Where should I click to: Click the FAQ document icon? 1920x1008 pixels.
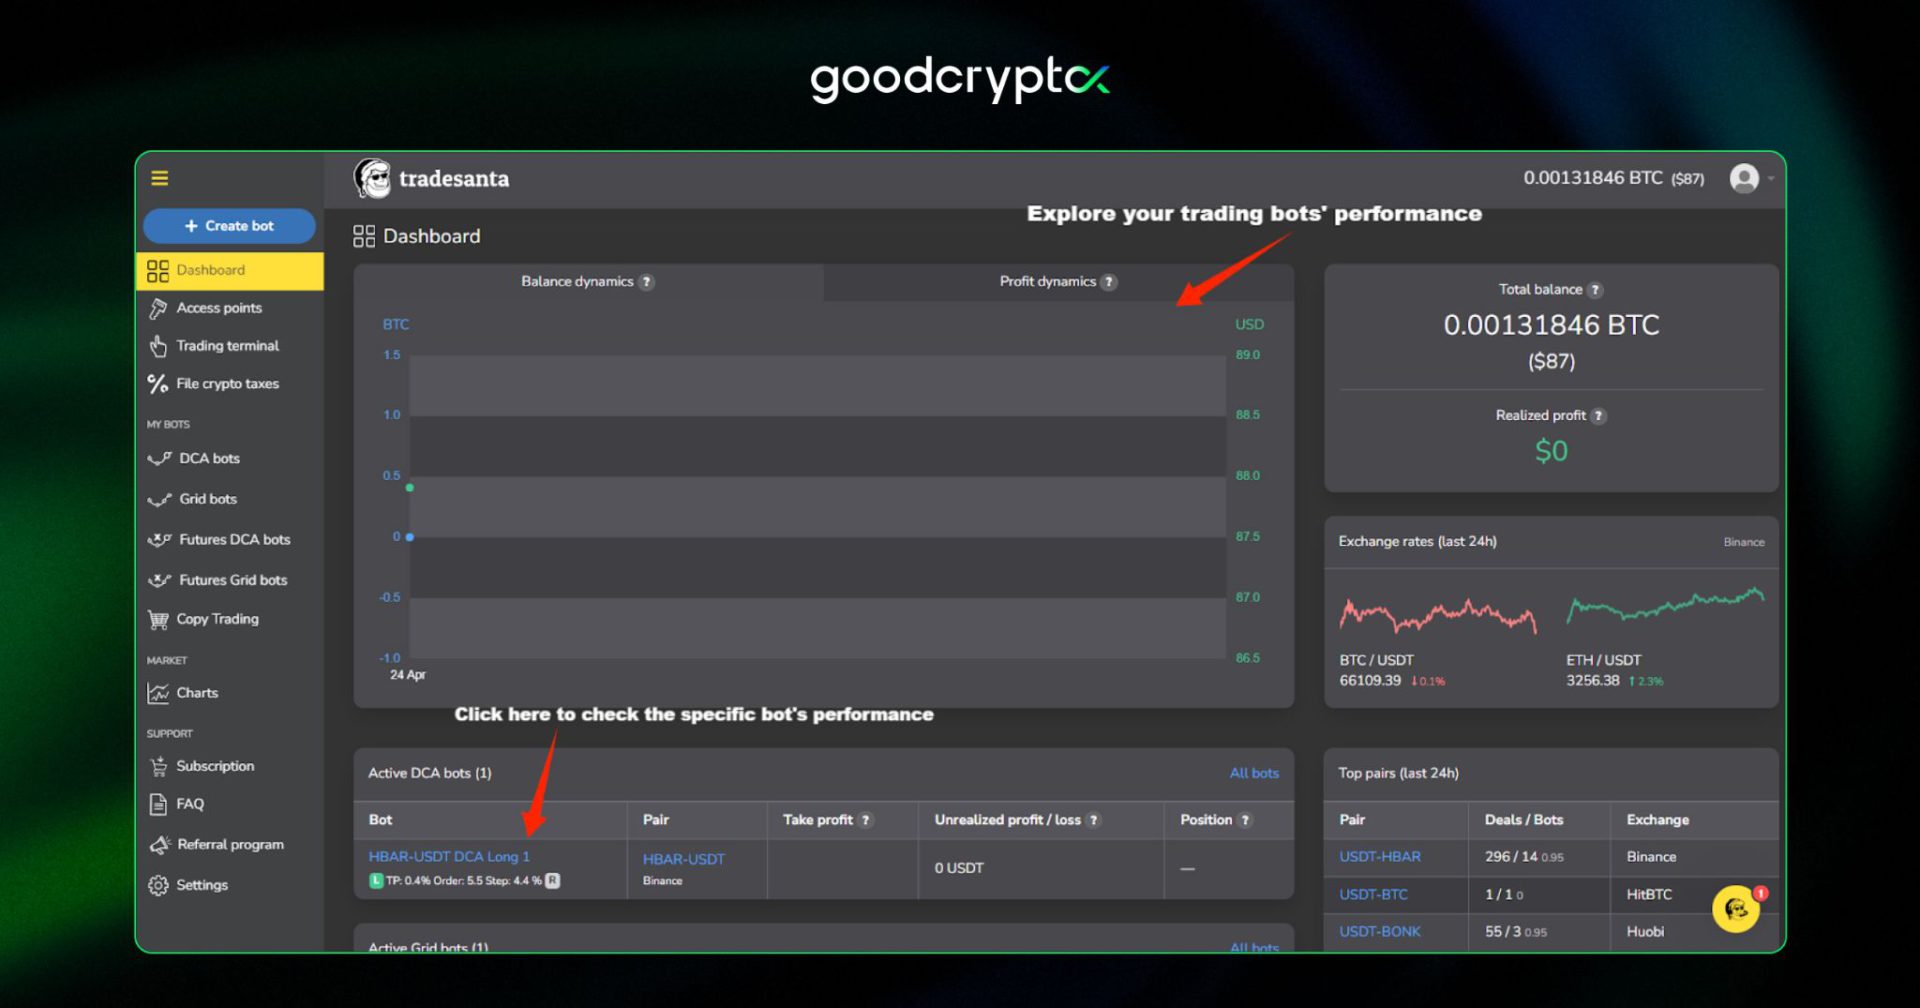(x=158, y=804)
